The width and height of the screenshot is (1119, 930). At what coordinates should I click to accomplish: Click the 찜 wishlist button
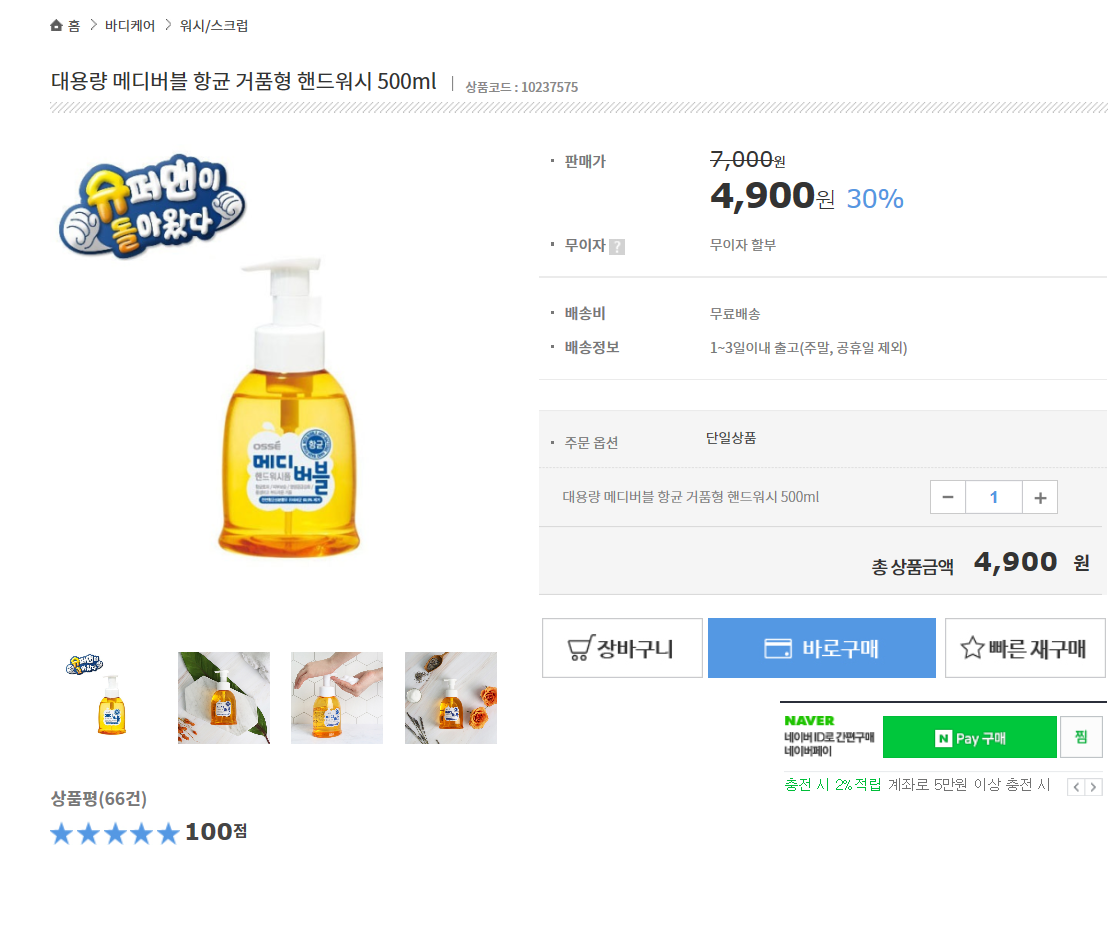pos(1081,737)
